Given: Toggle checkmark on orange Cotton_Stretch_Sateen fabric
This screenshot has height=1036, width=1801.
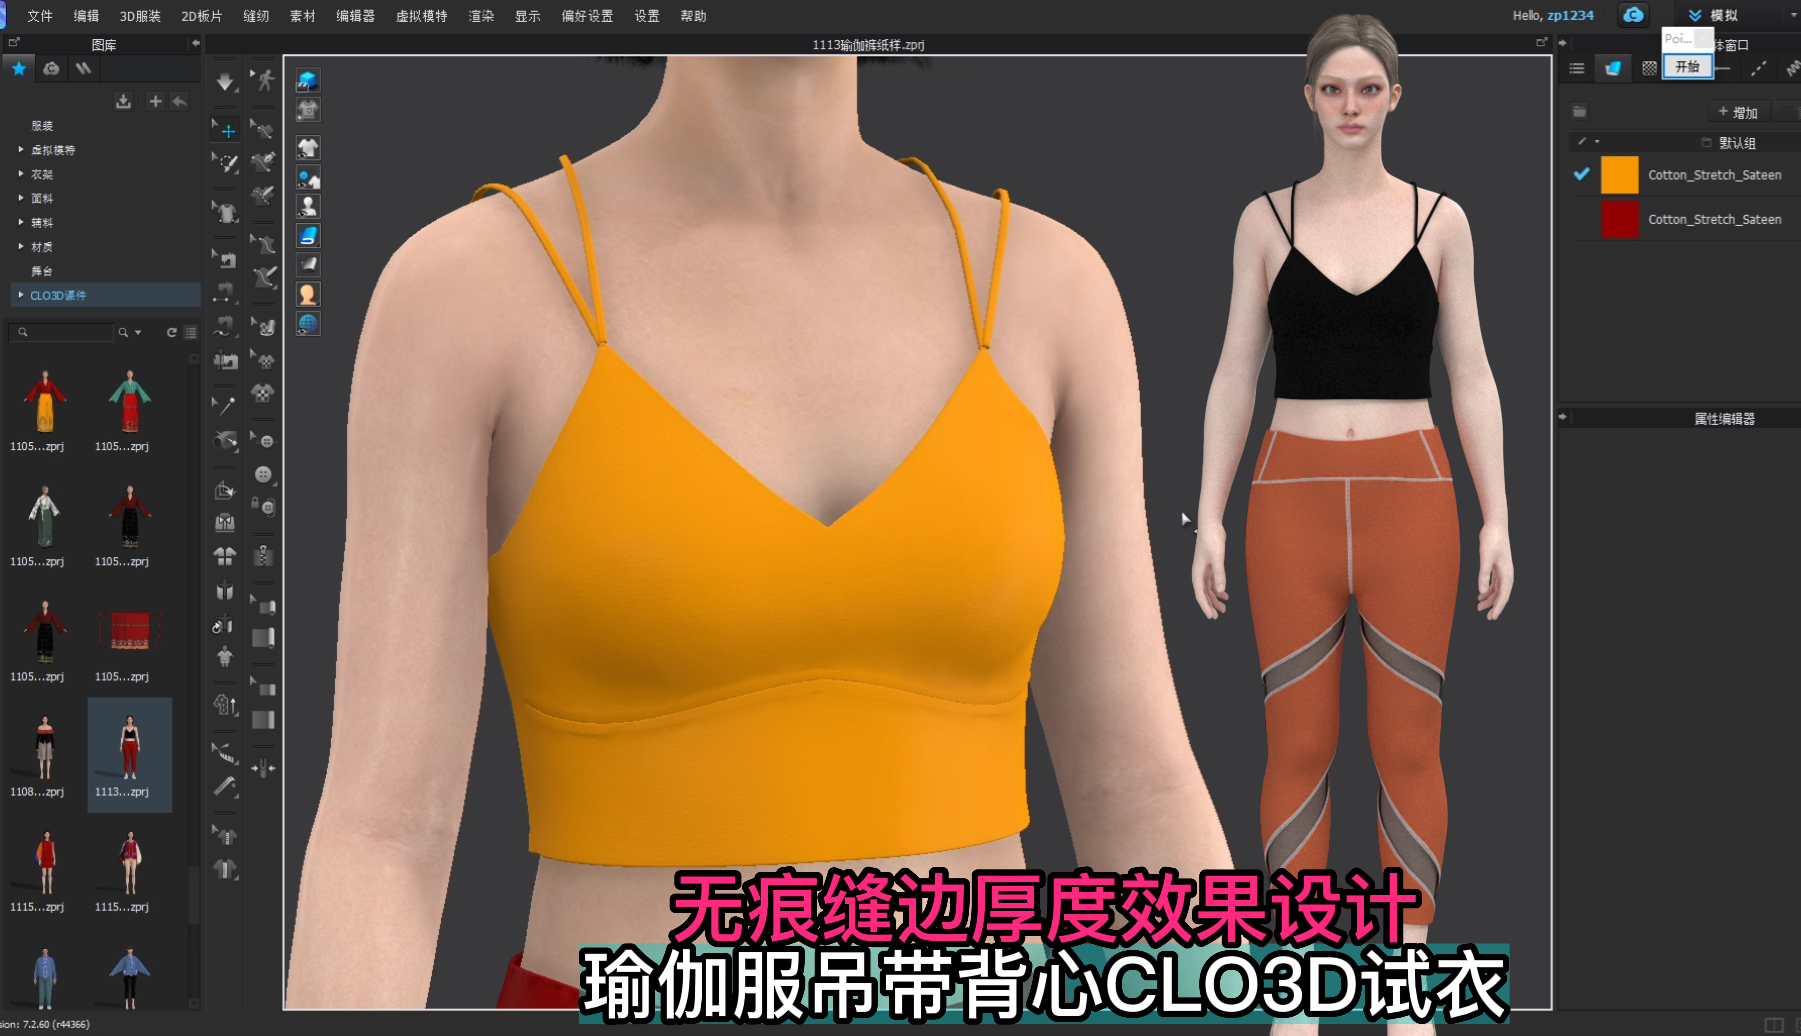Looking at the screenshot, I should 1581,174.
